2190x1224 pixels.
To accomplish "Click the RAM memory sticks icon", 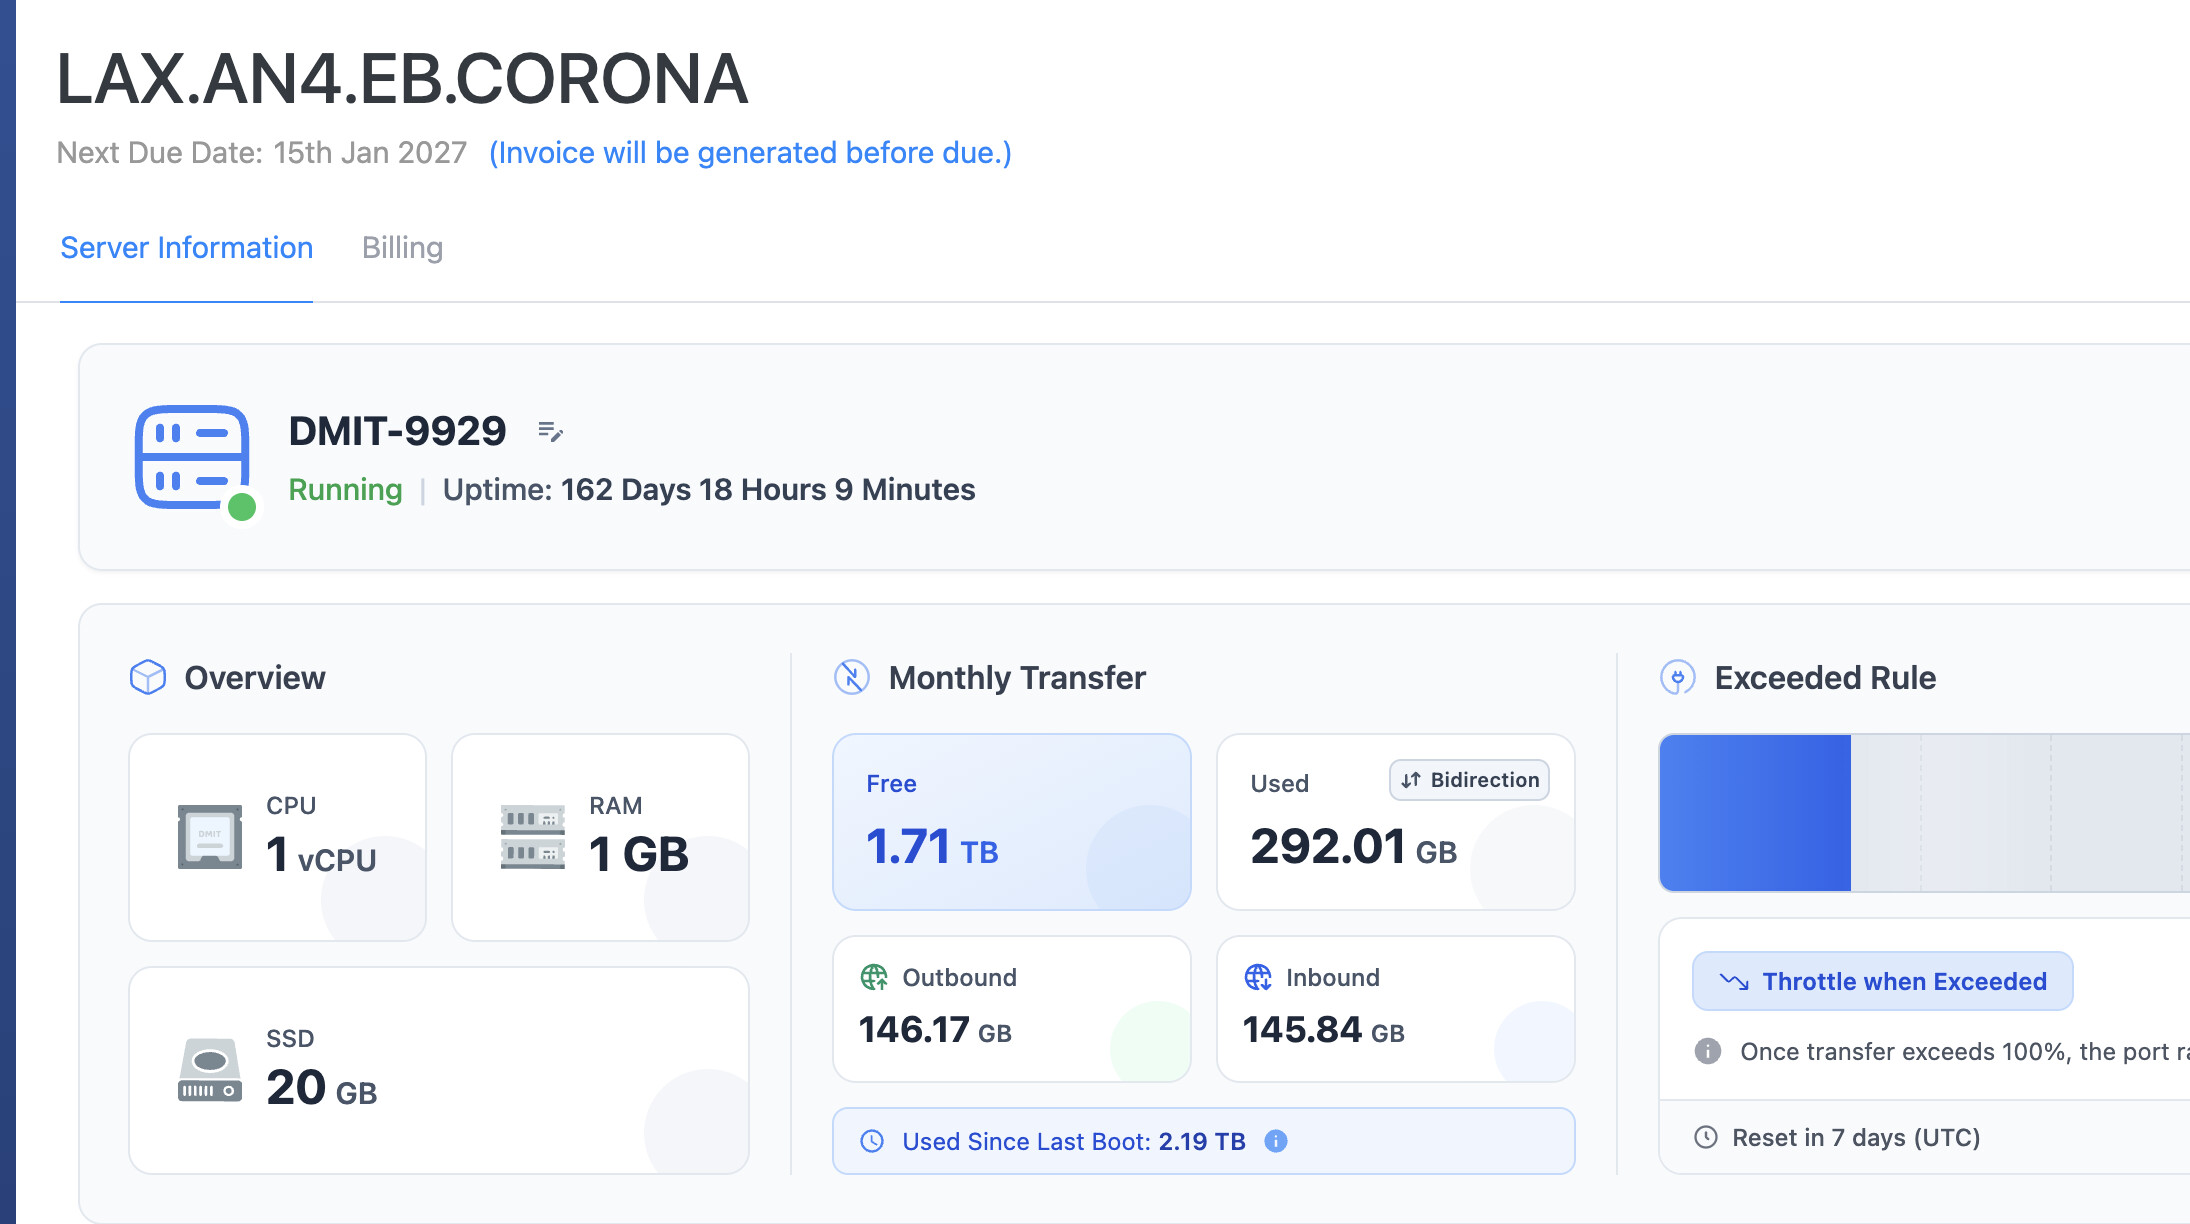I will tap(532, 836).
